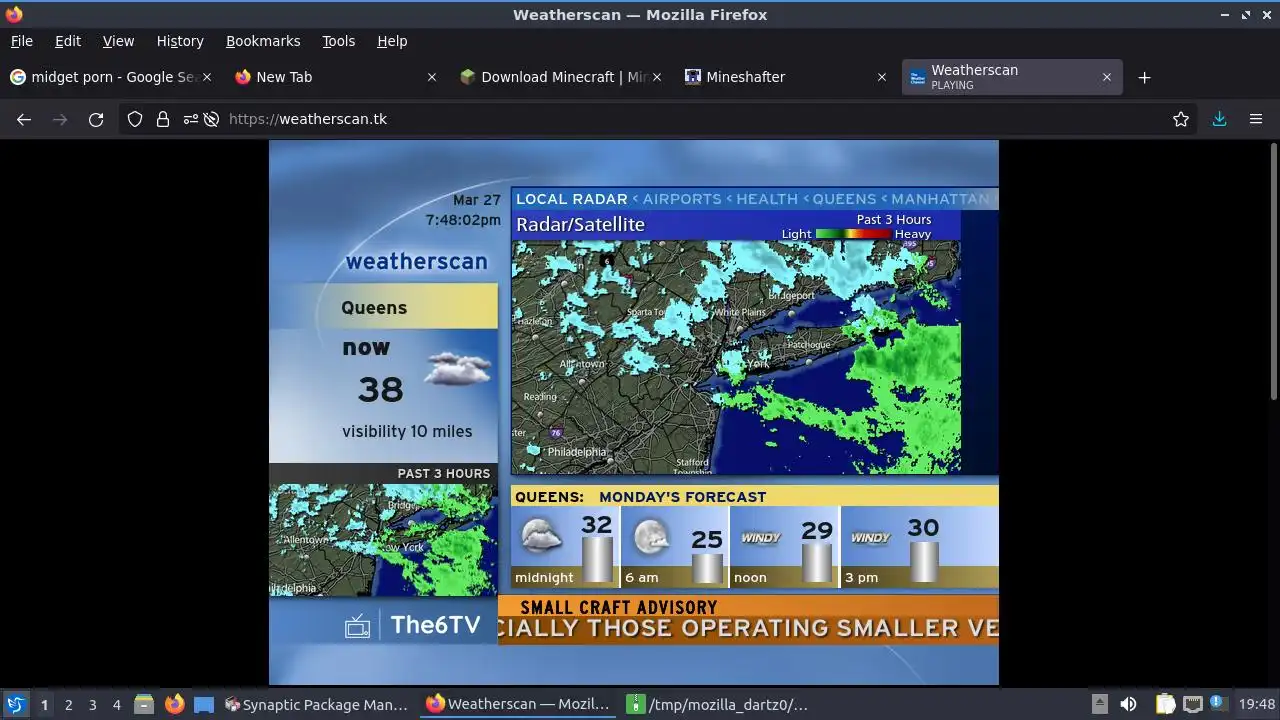Screen dimensions: 1280x720
Task: Click the The6TV television icon
Action: (x=357, y=627)
